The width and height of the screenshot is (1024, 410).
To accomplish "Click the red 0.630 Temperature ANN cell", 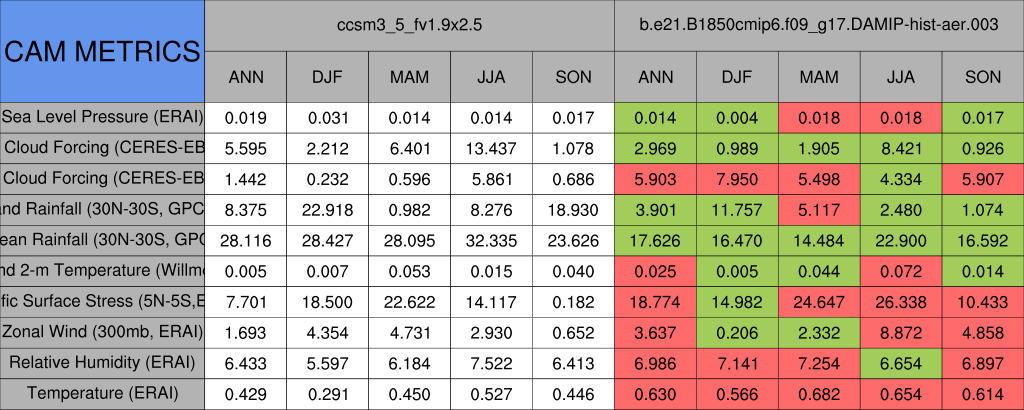I will pyautogui.click(x=656, y=394).
